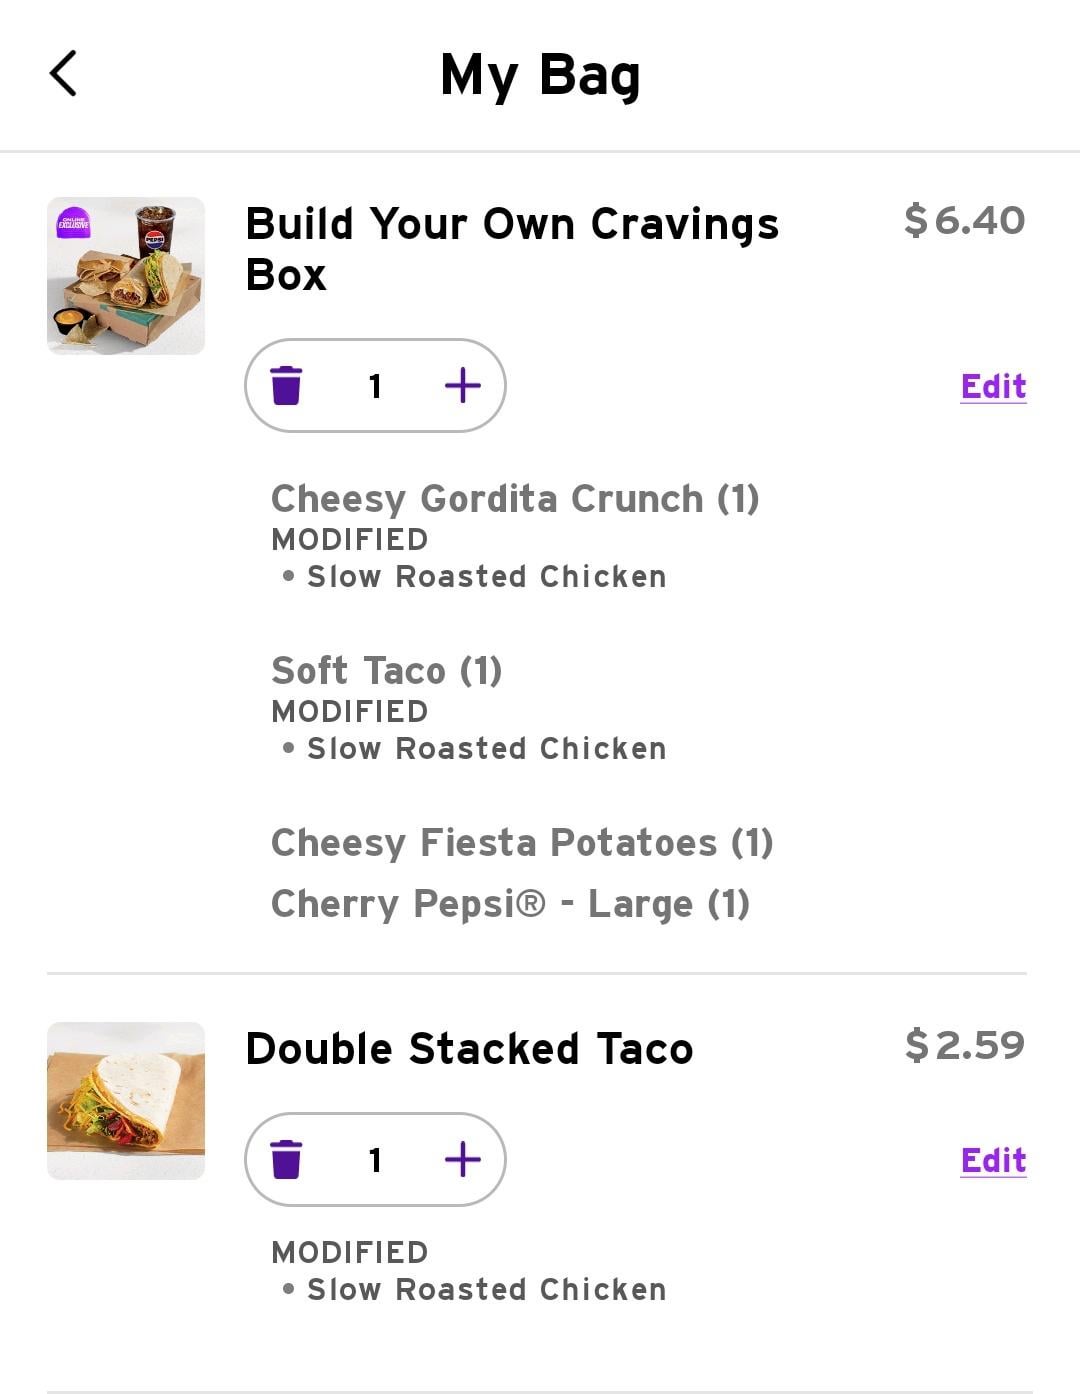Tap the back arrow icon

63,74
